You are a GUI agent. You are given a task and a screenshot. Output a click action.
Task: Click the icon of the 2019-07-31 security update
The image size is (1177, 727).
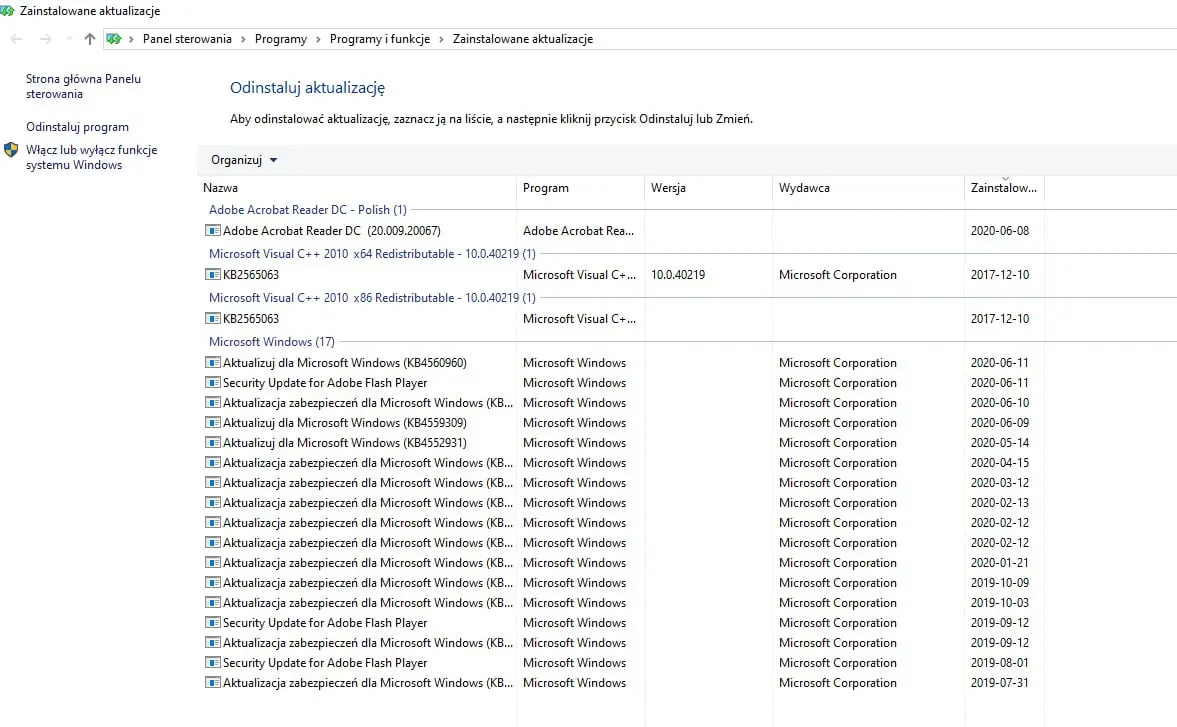click(213, 683)
